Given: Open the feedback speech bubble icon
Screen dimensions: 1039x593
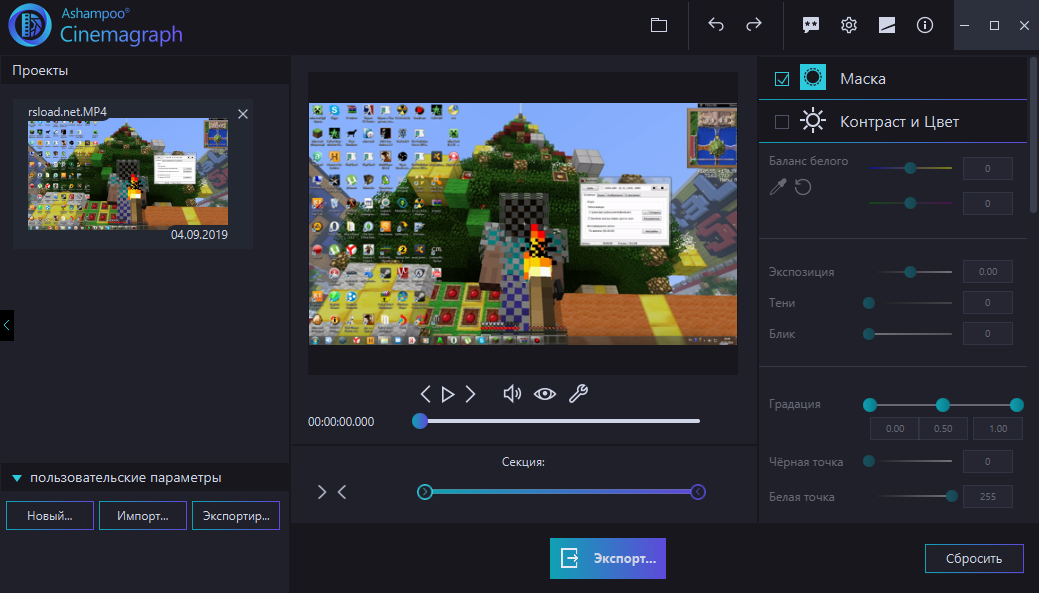Looking at the screenshot, I should point(810,25).
